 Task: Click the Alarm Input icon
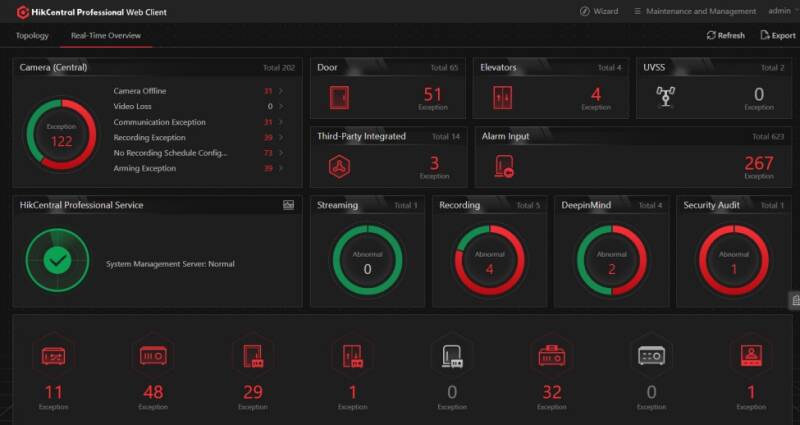click(503, 167)
